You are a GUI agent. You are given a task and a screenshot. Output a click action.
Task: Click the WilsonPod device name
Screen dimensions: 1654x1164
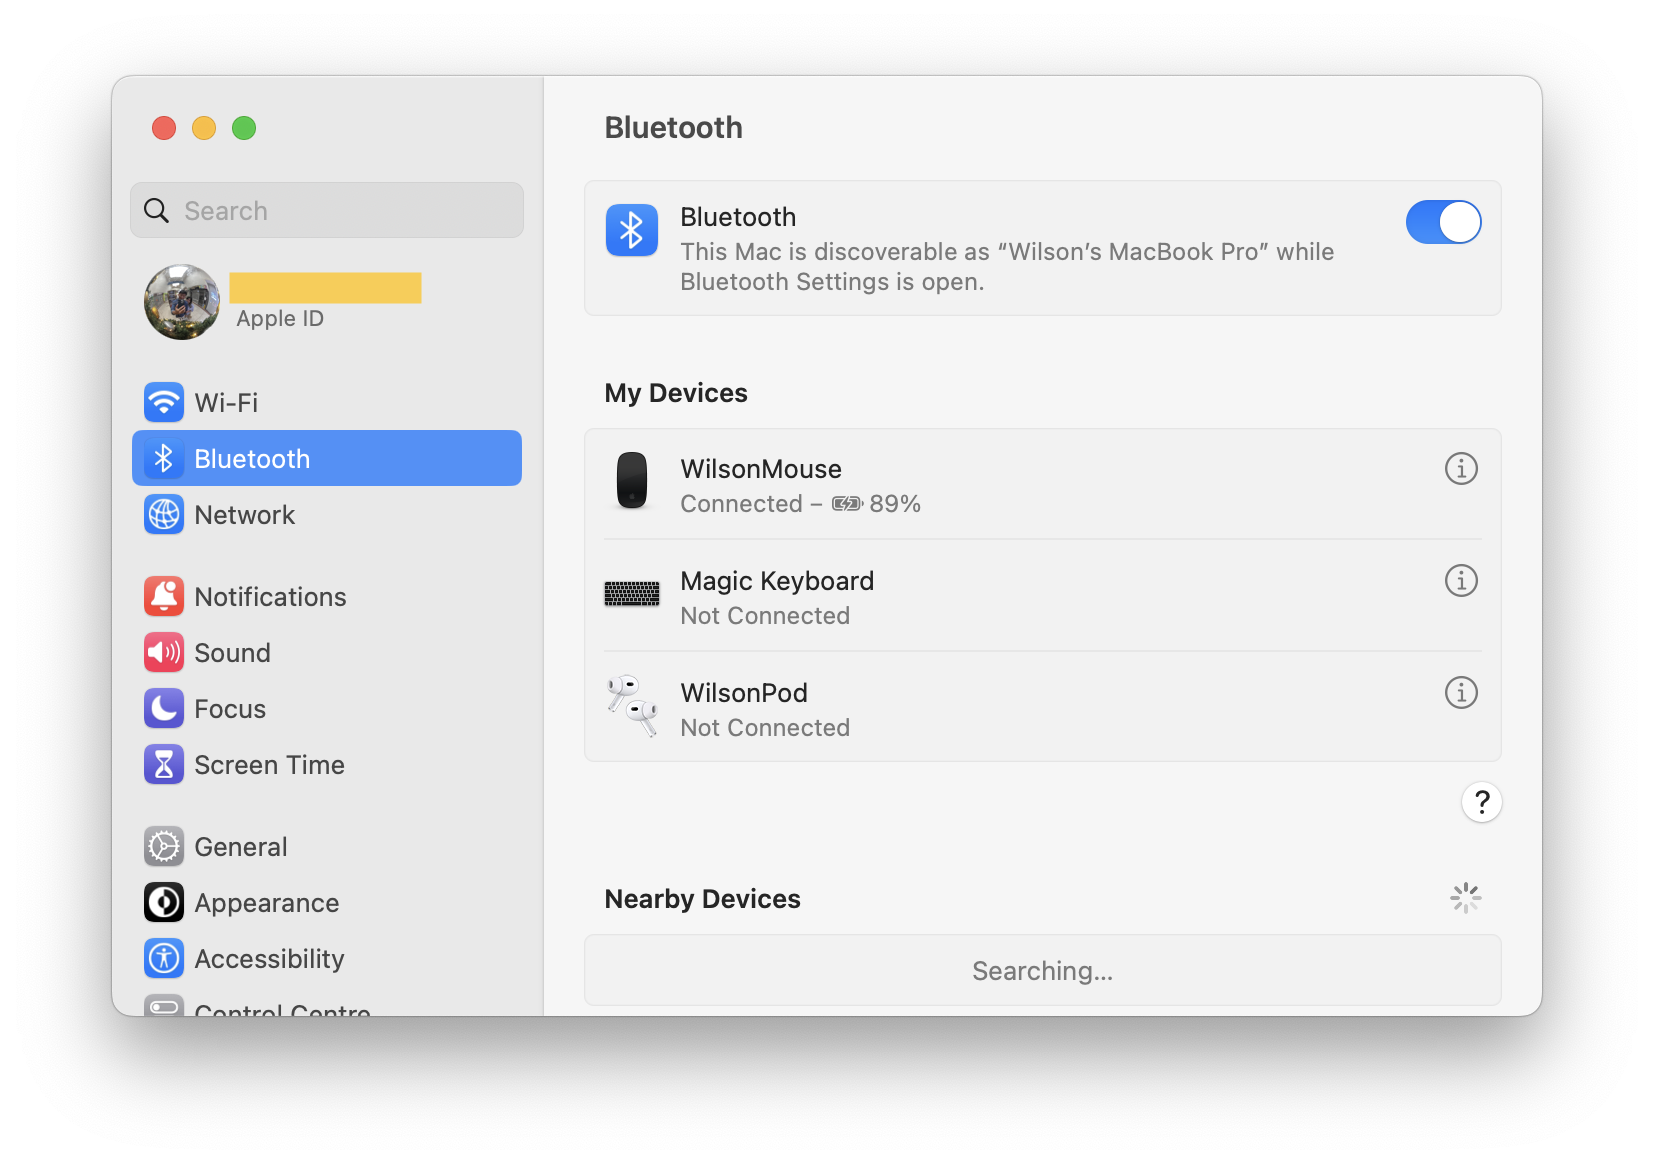pos(744,693)
